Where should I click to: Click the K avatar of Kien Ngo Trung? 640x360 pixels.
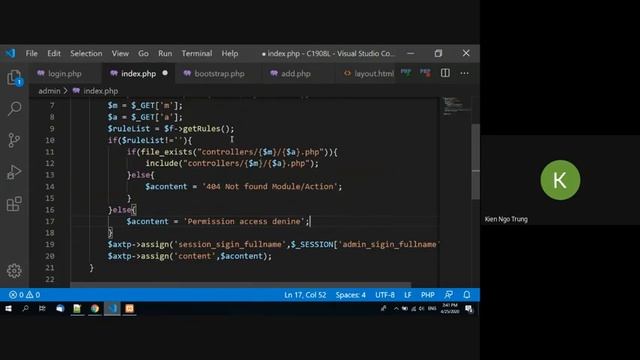point(560,180)
